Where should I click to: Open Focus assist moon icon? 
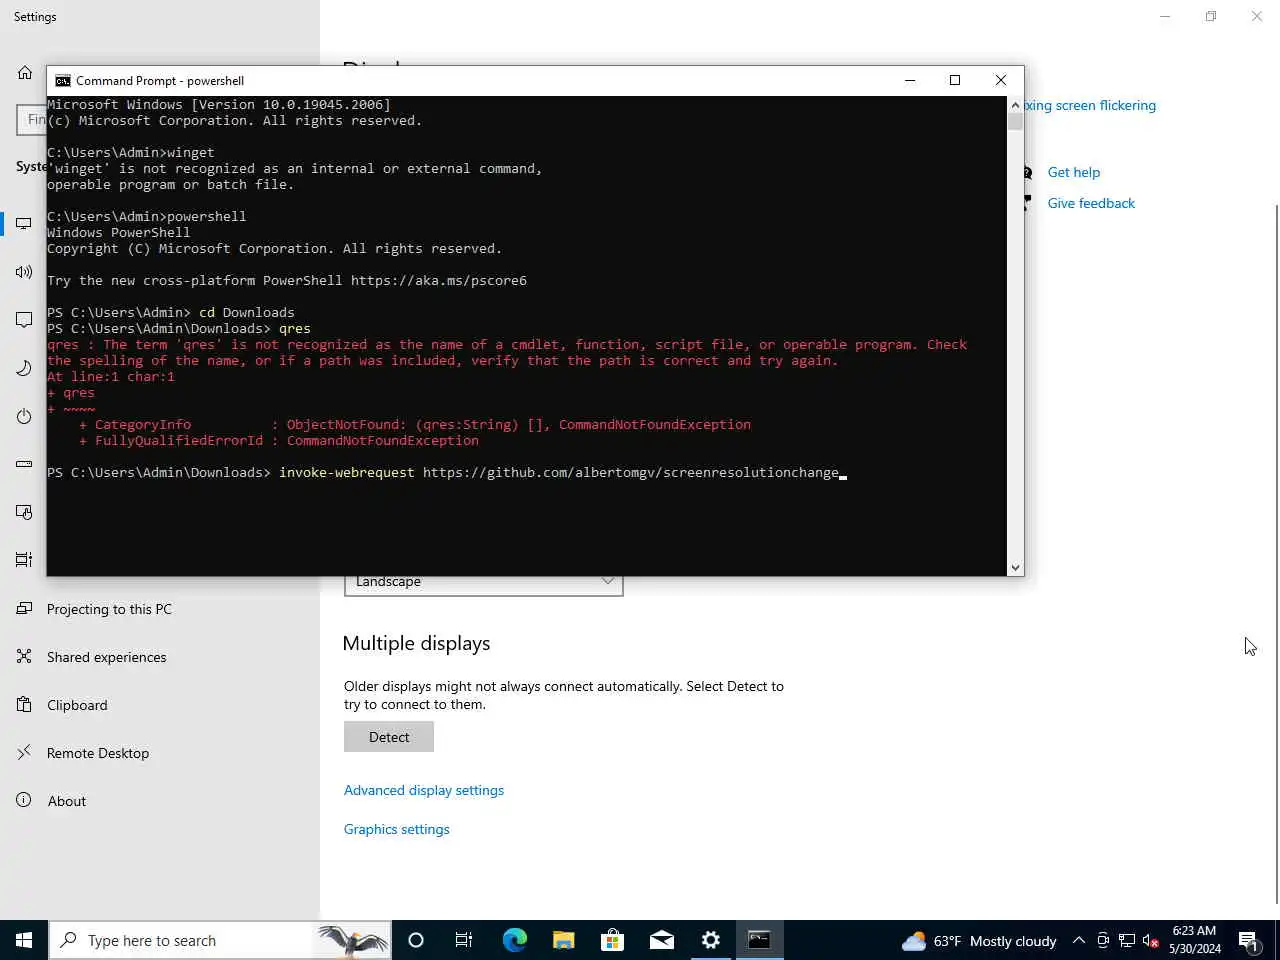coord(24,368)
